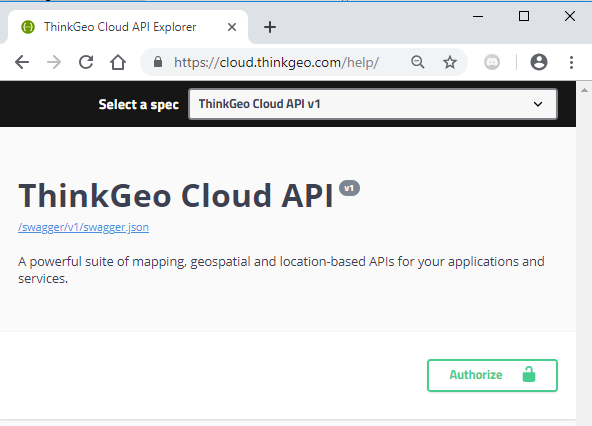
Task: Open the Chrome profile avatar
Action: (539, 62)
